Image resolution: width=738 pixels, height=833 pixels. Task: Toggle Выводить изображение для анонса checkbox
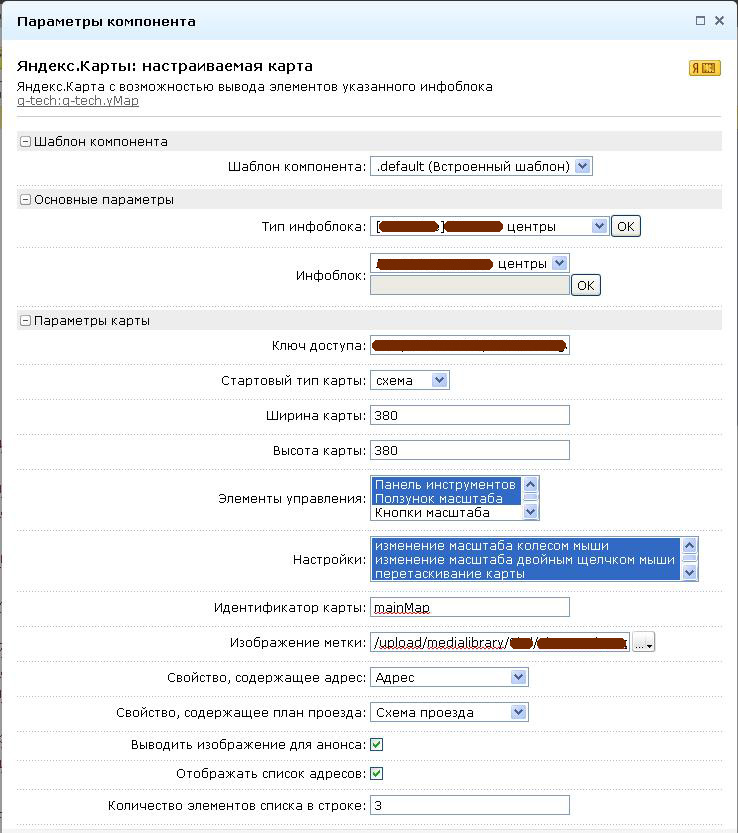(x=377, y=745)
